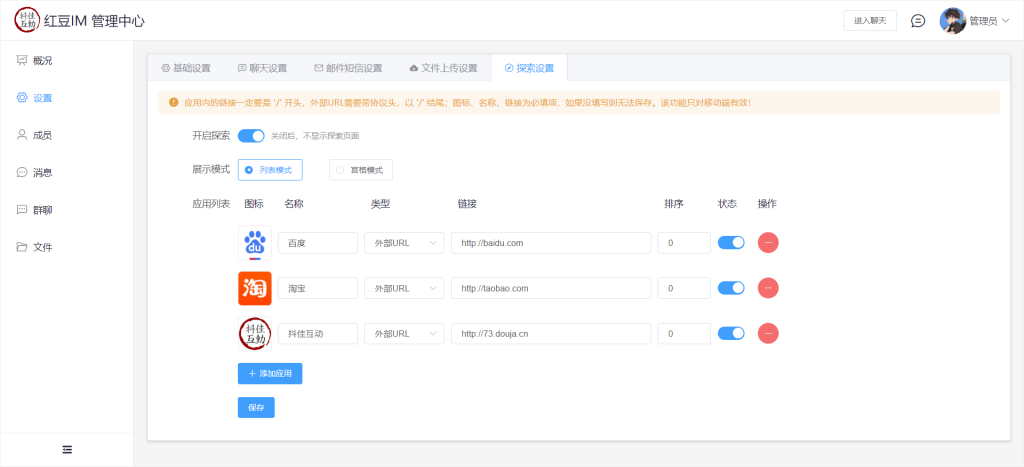Click the 进入聊天 button
1024x467 pixels.
(870, 21)
